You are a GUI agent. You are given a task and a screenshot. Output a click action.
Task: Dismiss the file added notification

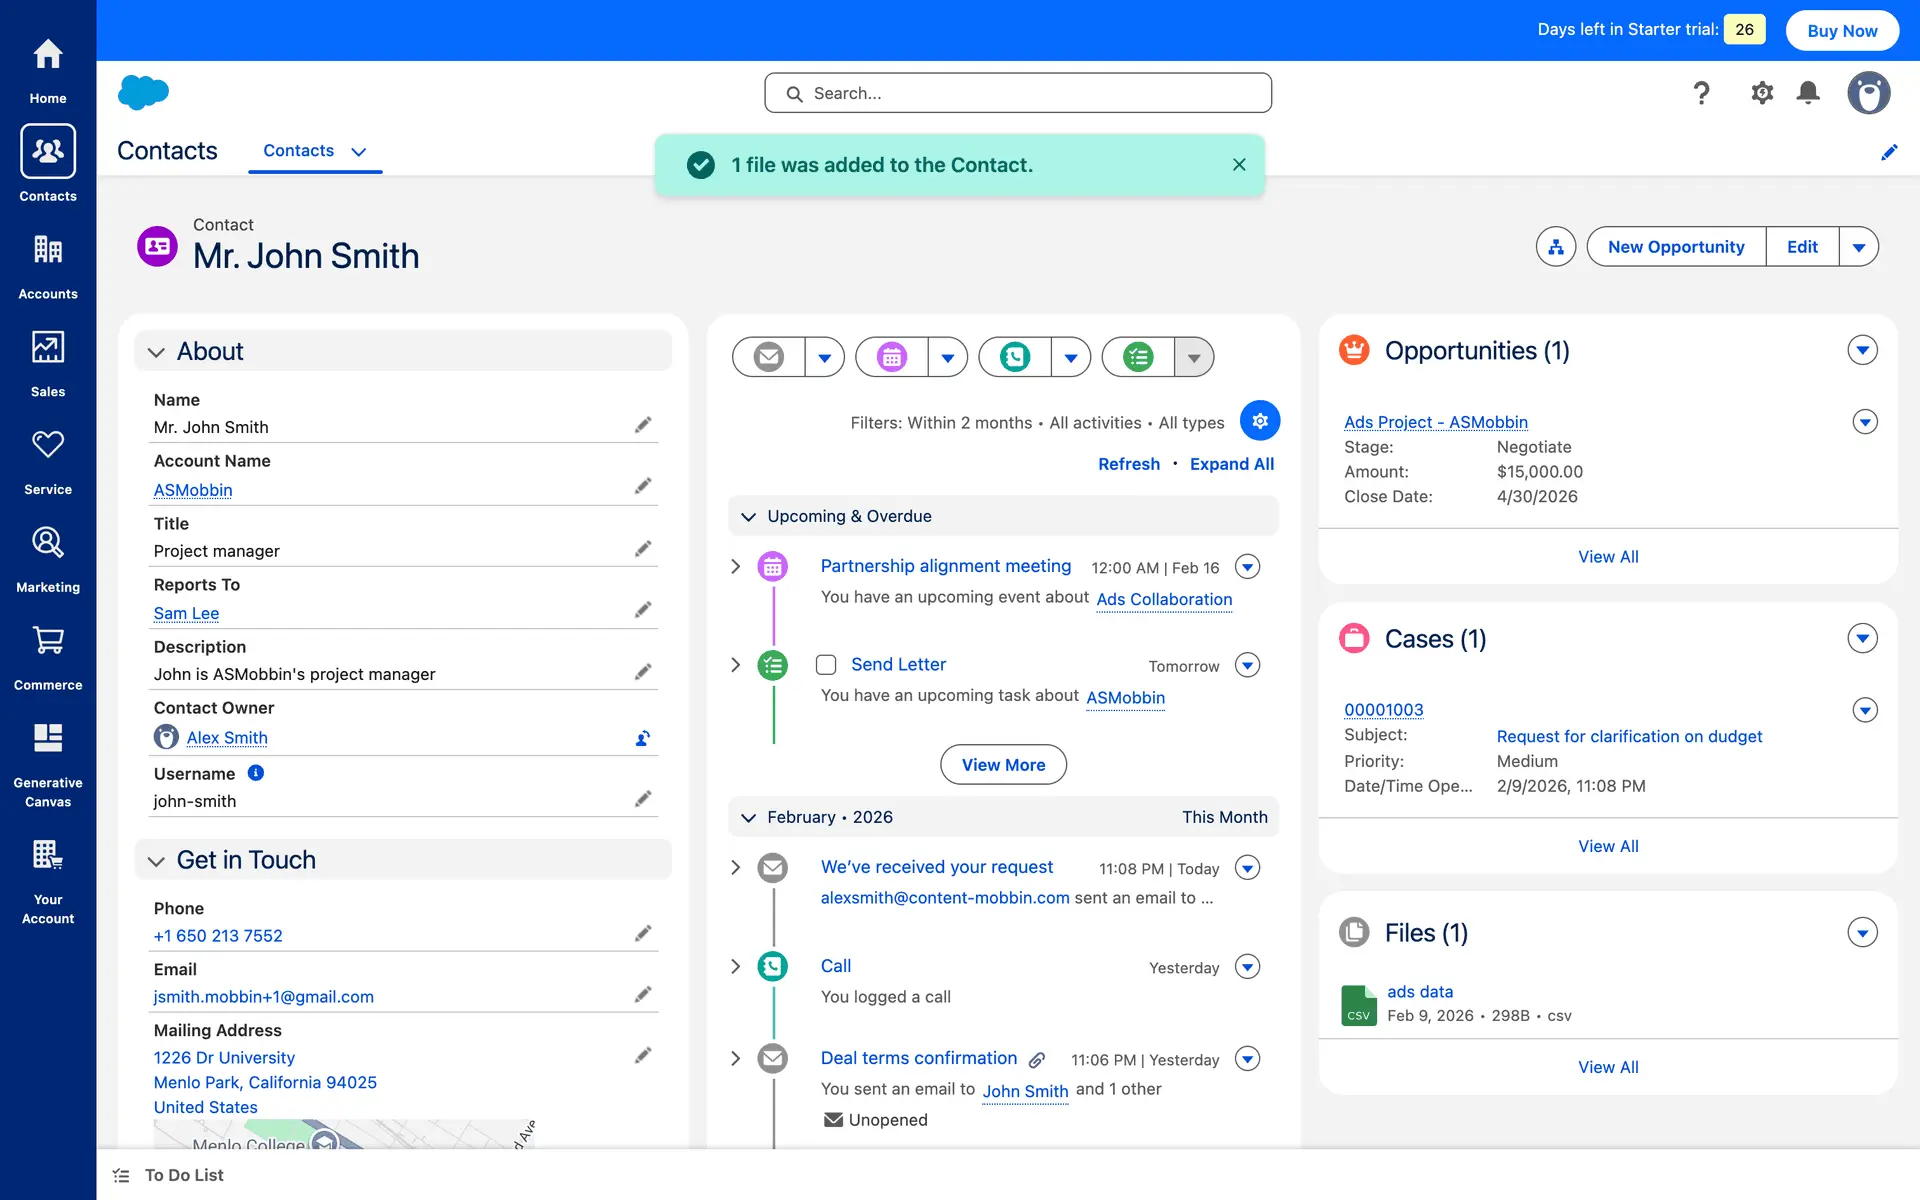pos(1239,165)
